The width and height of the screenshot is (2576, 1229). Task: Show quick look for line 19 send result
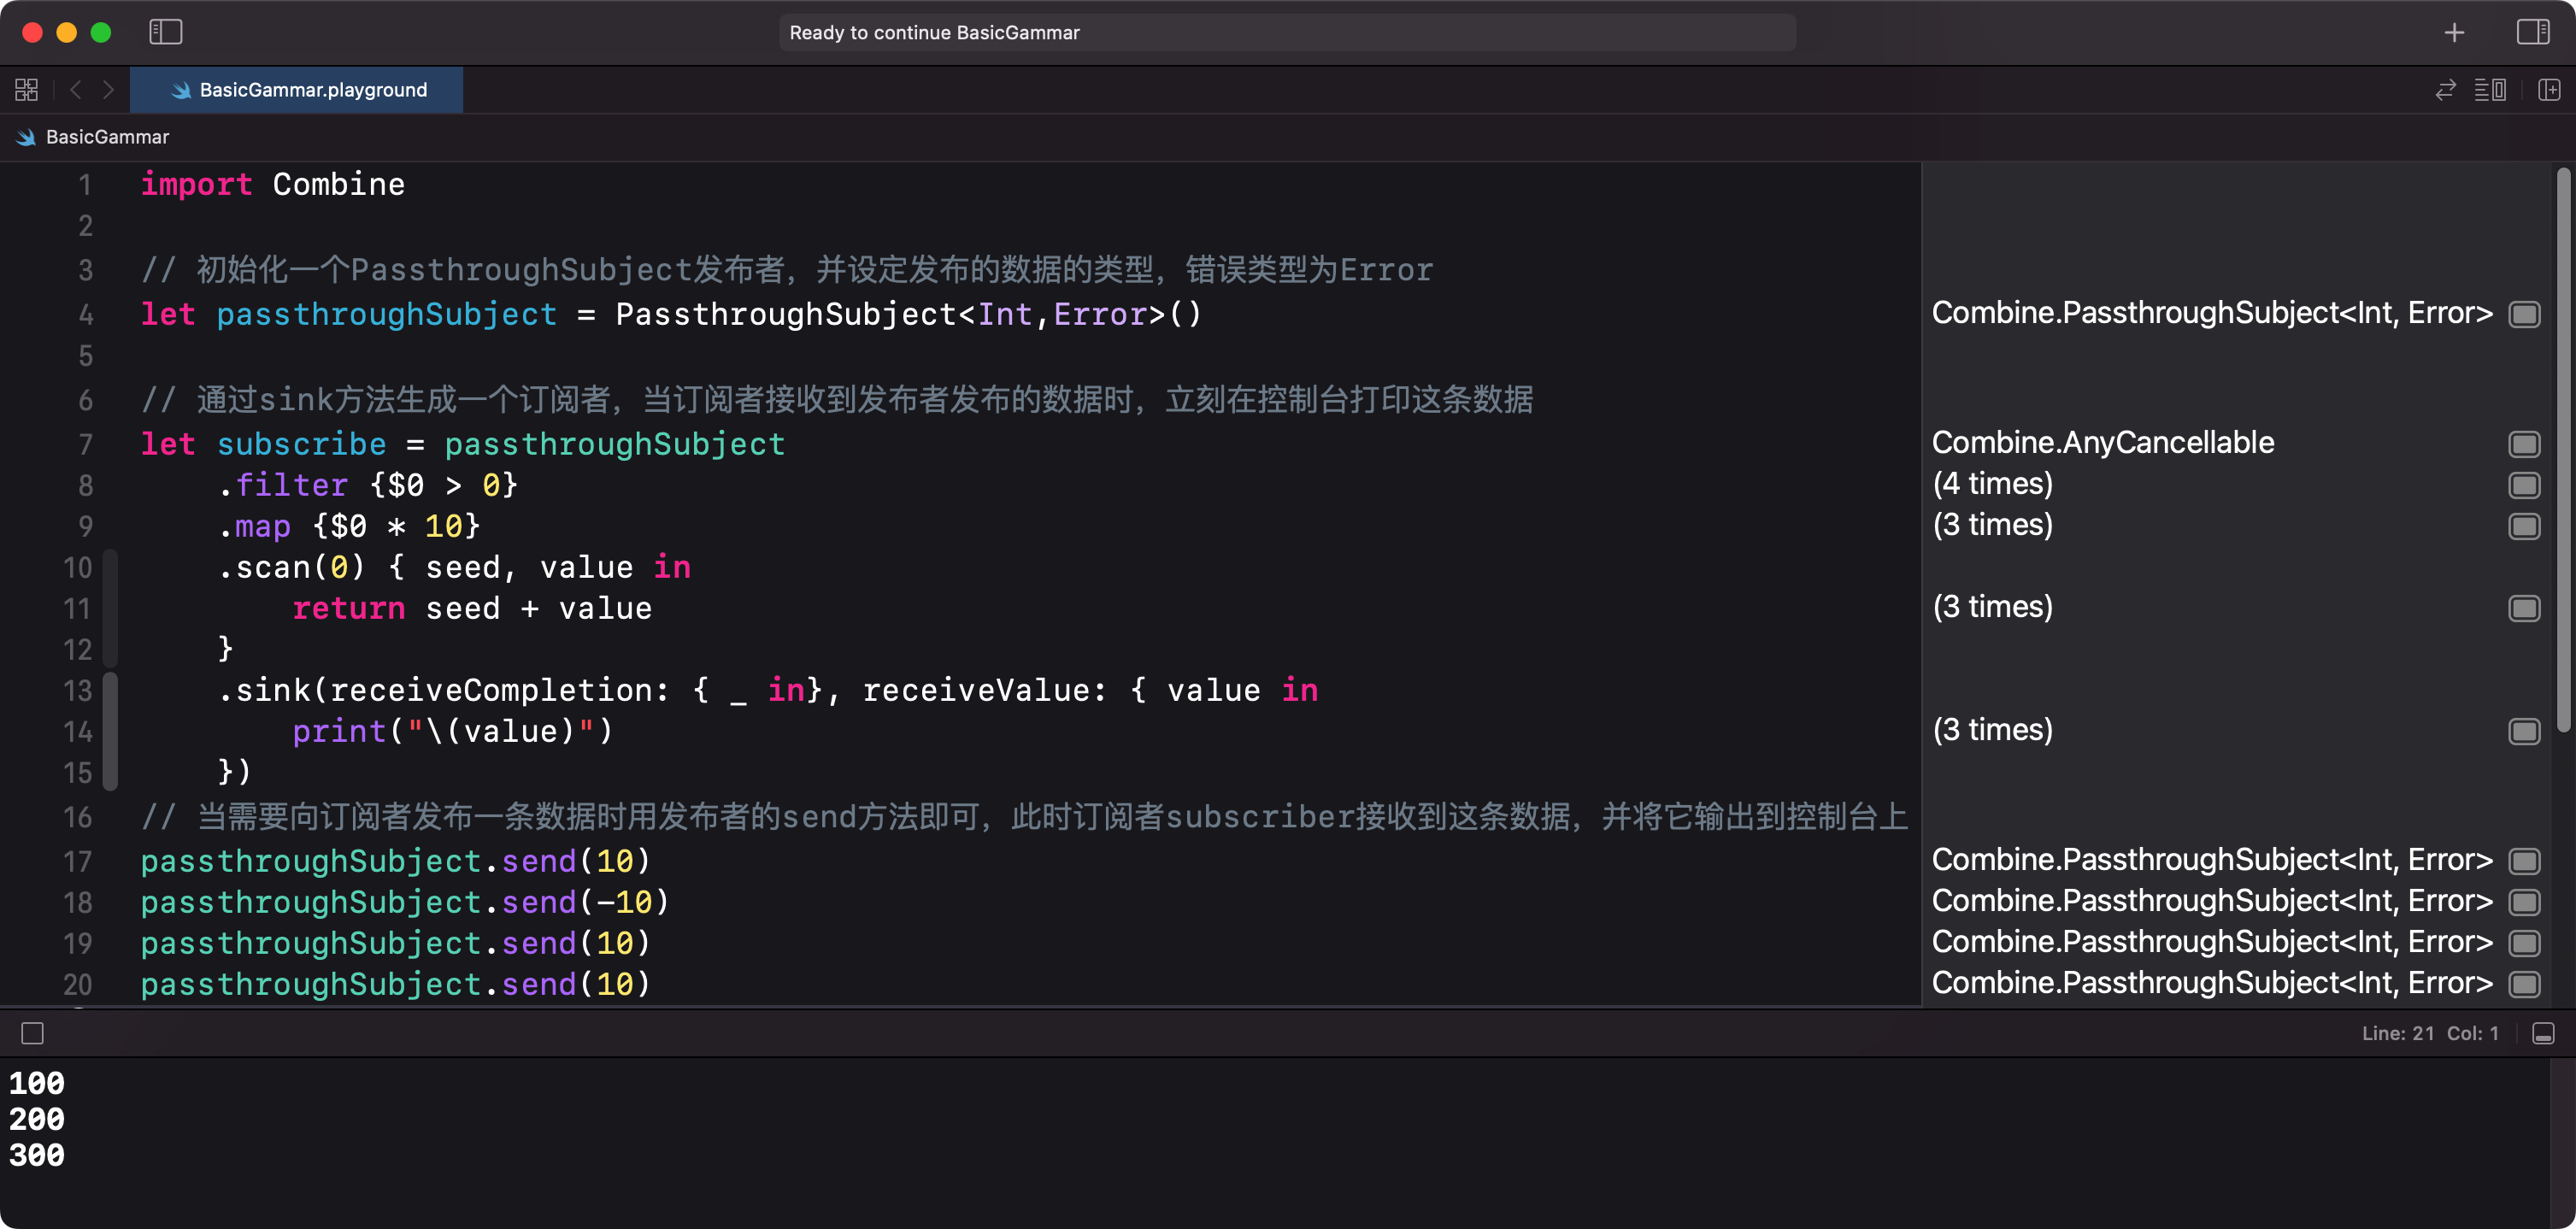click(x=2524, y=943)
